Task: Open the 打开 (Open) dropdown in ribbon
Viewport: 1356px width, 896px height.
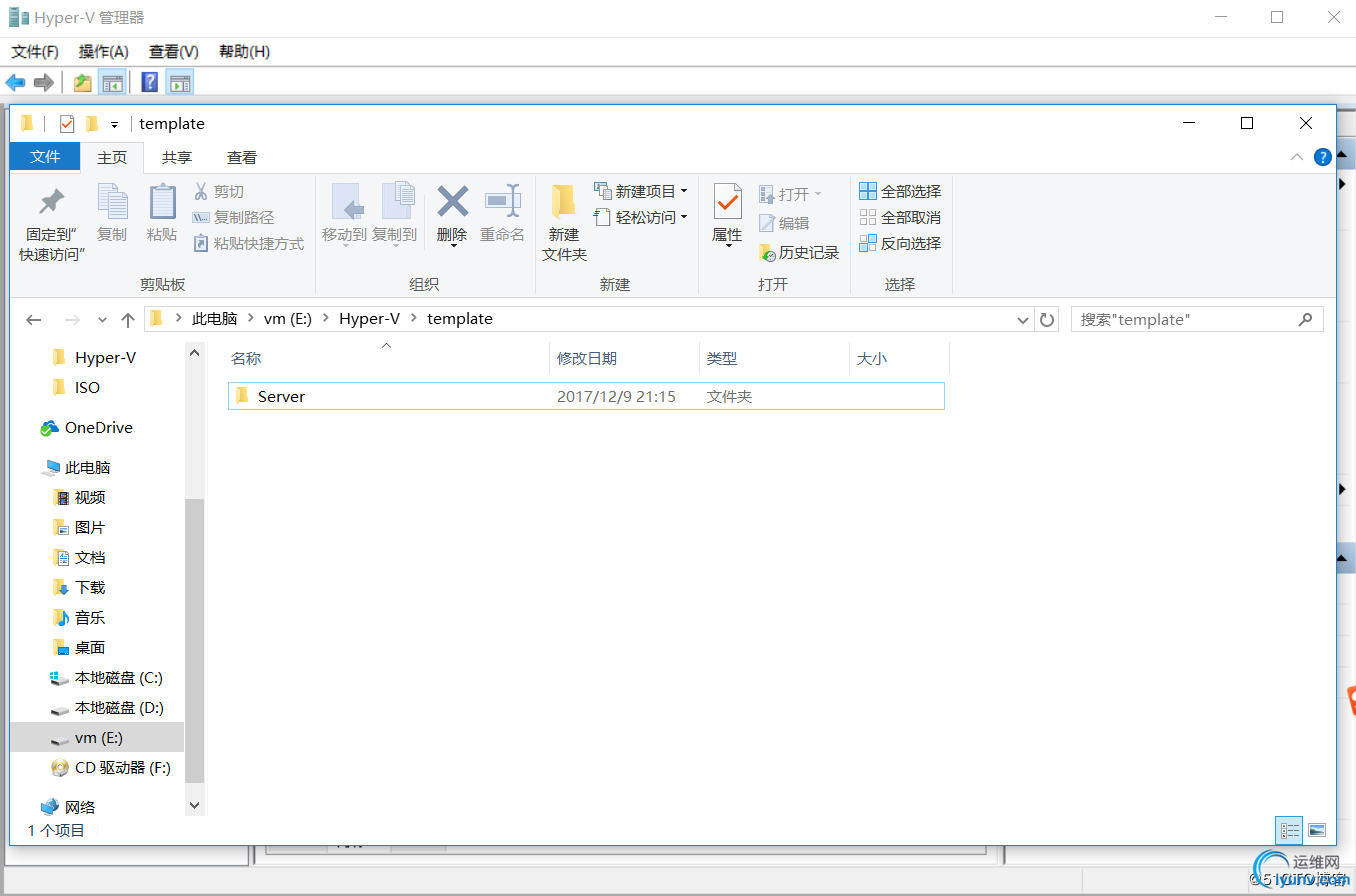Action: pos(791,194)
